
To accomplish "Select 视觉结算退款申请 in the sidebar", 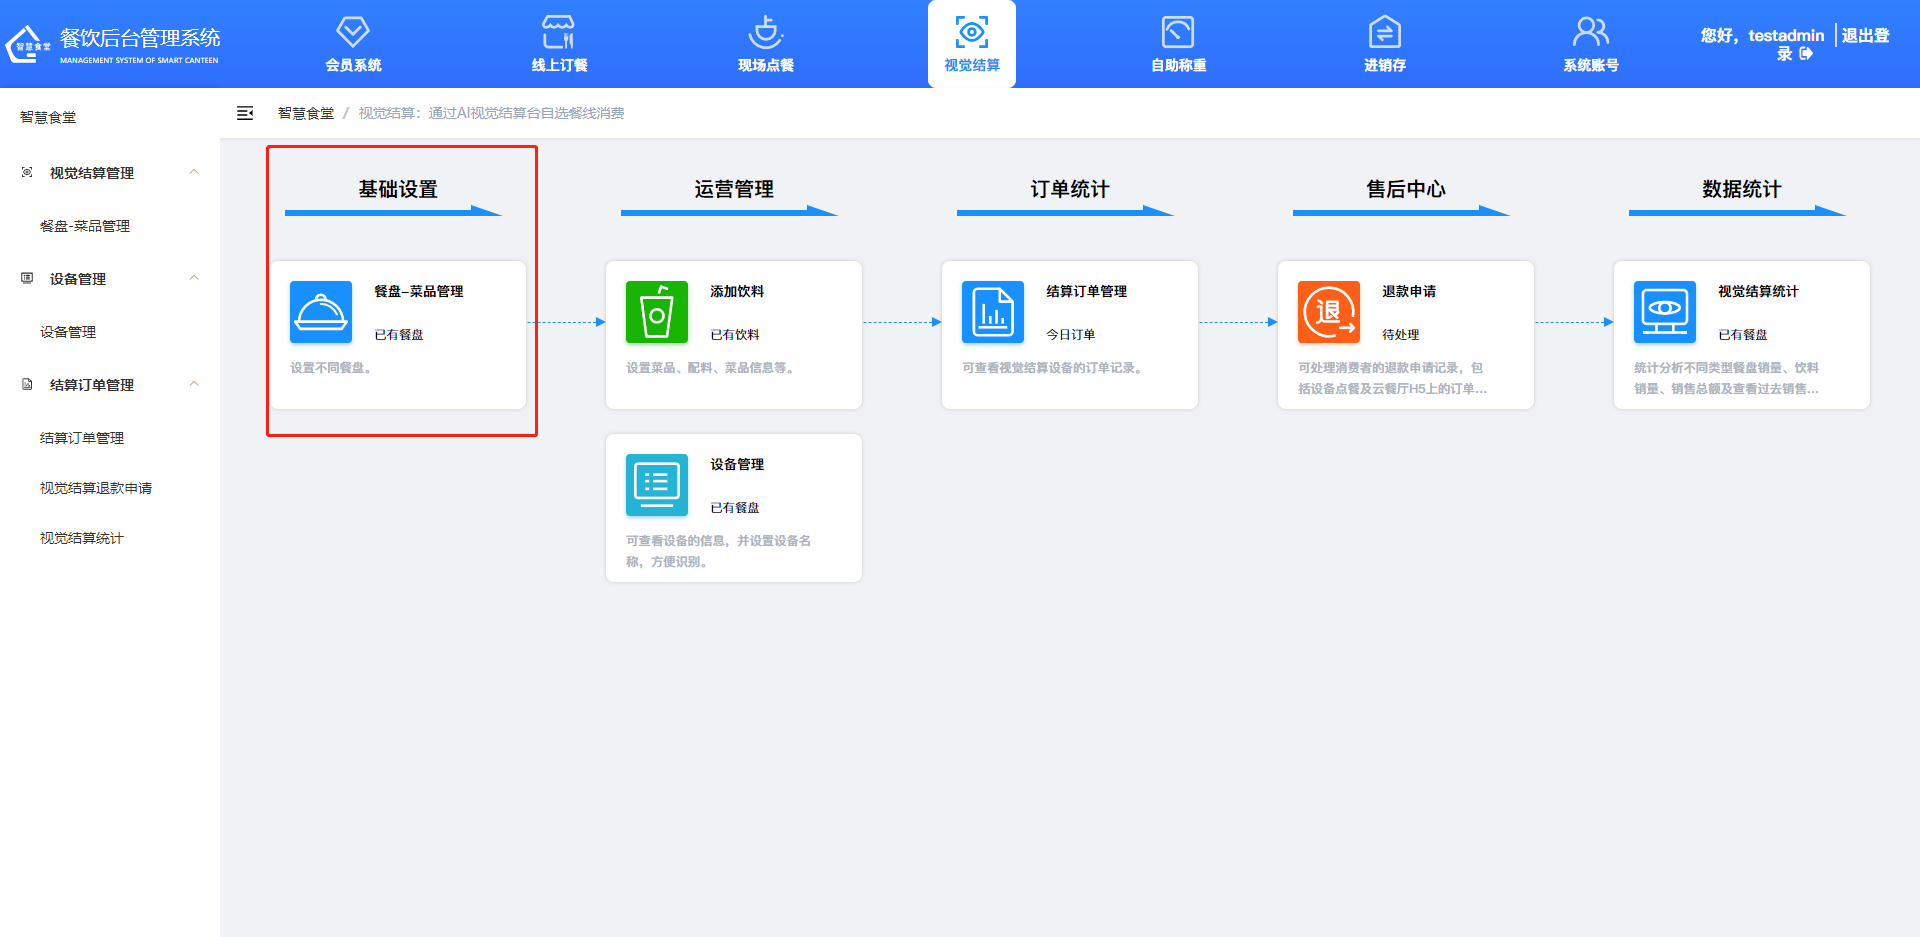I will point(96,488).
